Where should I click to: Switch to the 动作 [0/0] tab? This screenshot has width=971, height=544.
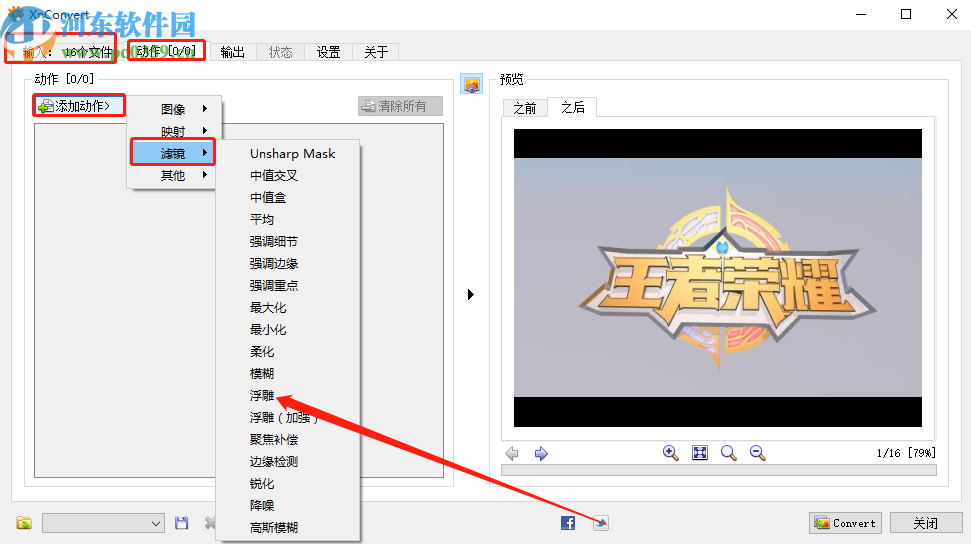pyautogui.click(x=166, y=51)
